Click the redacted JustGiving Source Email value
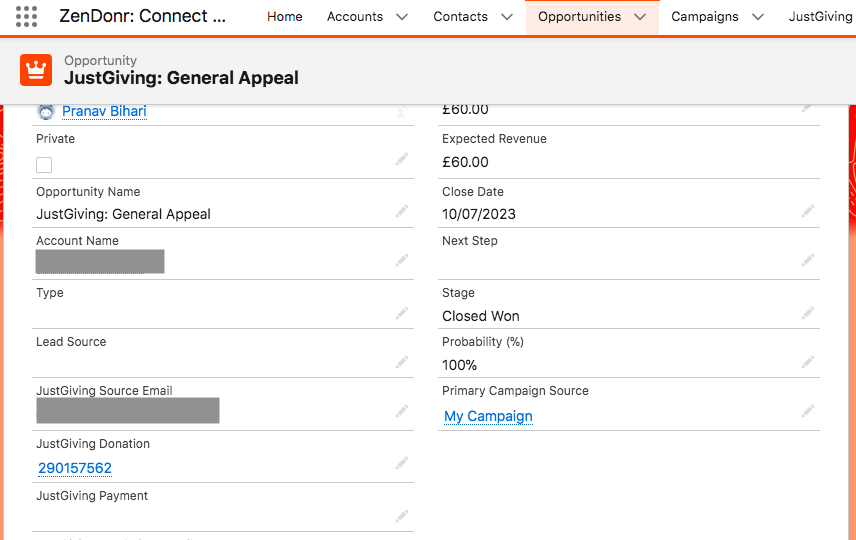The width and height of the screenshot is (856, 540). click(128, 411)
